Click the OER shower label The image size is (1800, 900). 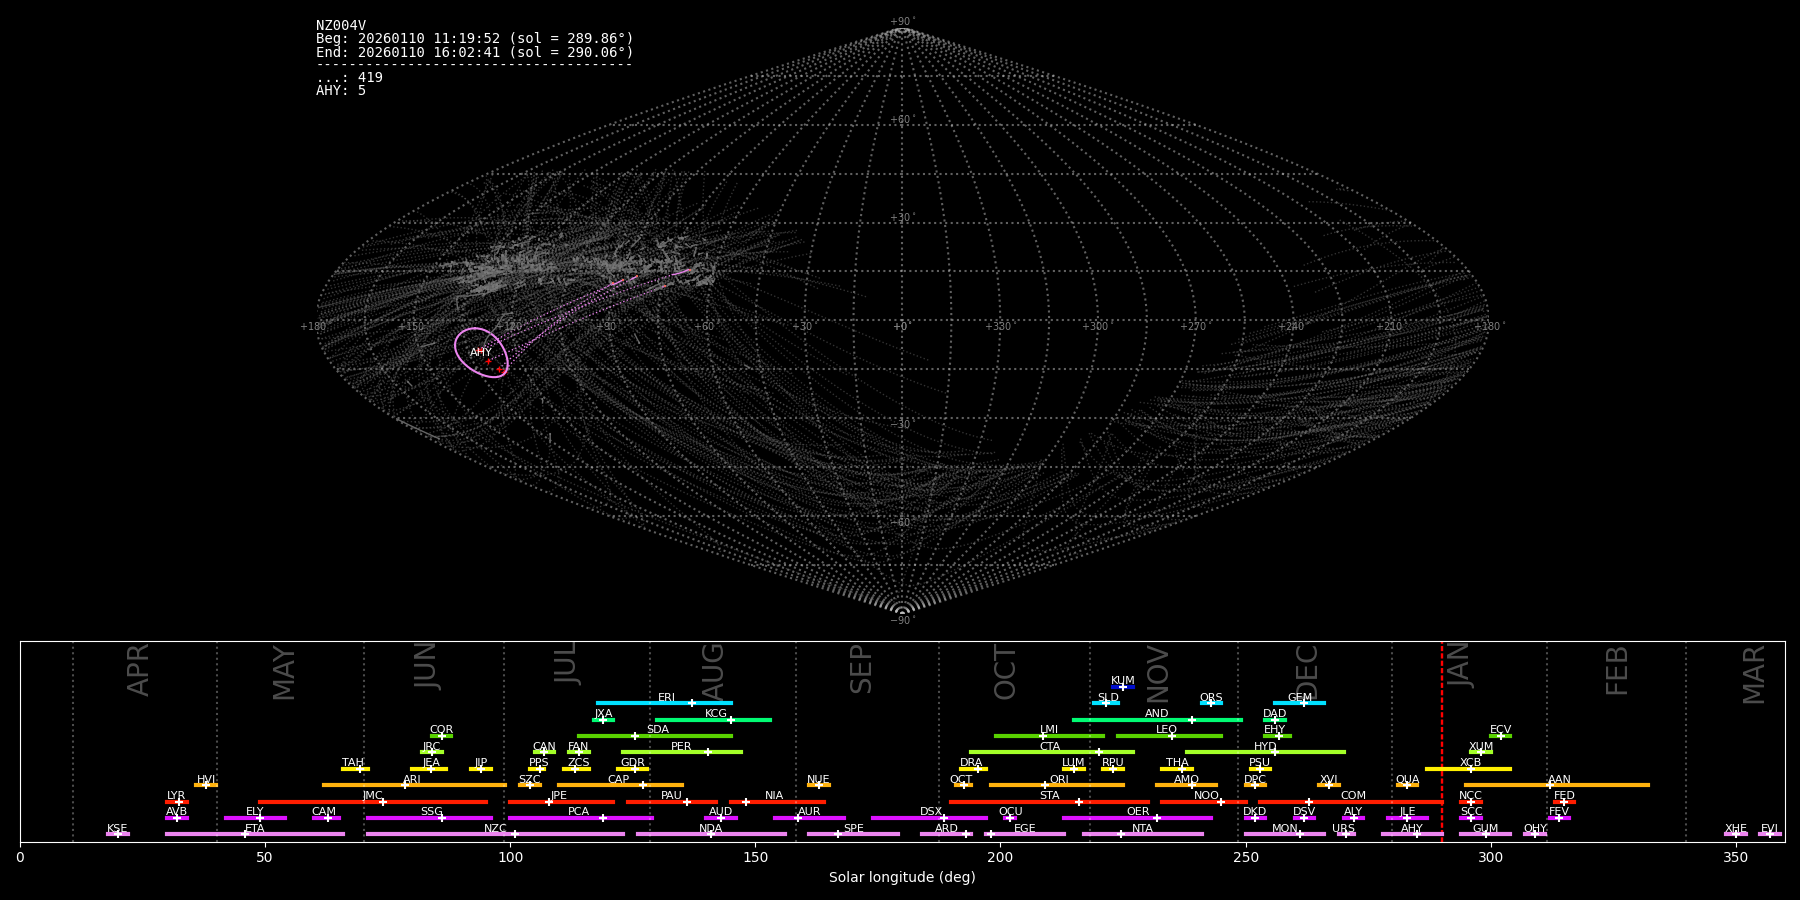point(1138,812)
